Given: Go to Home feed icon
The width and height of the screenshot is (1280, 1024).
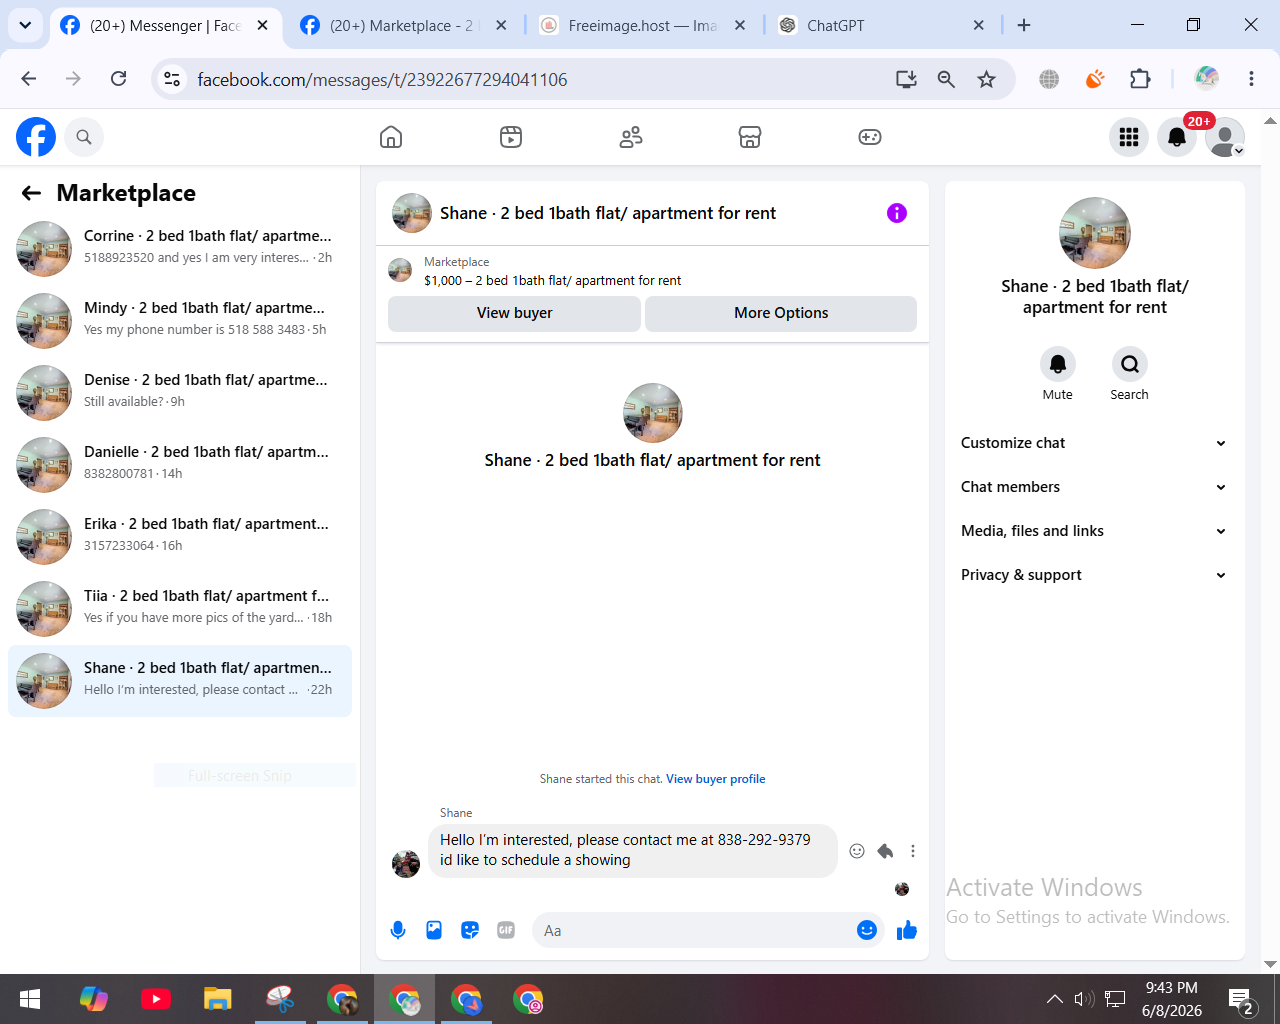Looking at the screenshot, I should pos(391,137).
